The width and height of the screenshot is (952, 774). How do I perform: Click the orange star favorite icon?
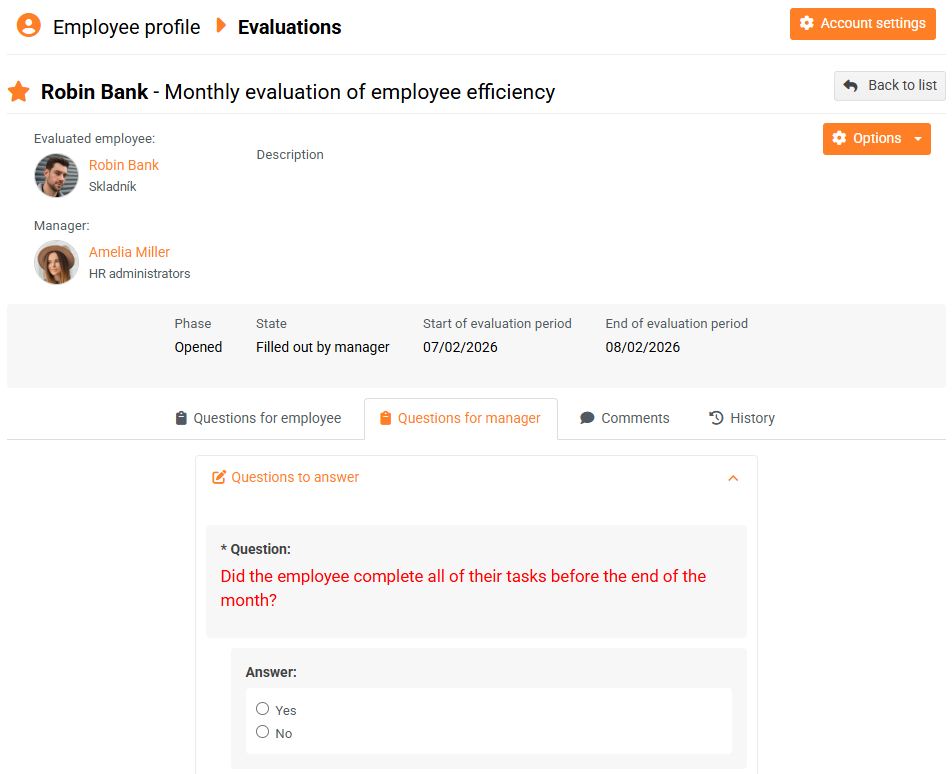click(18, 92)
